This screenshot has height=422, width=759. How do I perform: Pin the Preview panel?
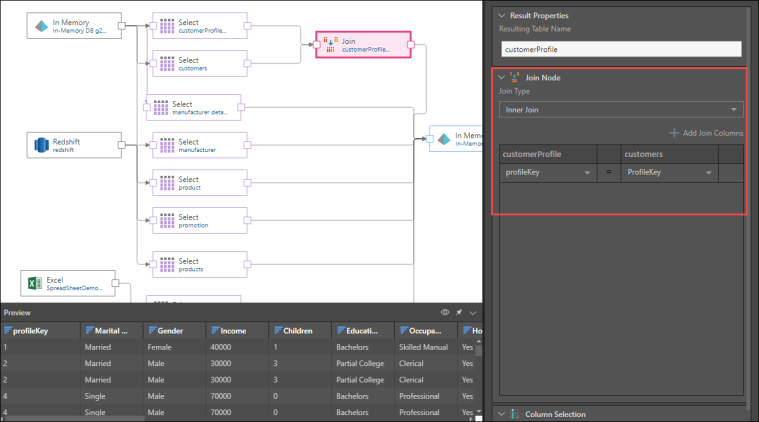(x=459, y=312)
